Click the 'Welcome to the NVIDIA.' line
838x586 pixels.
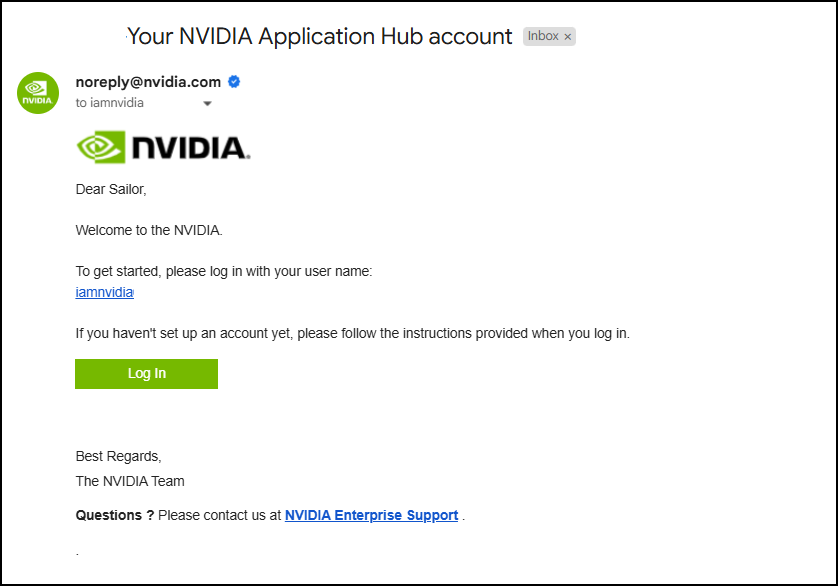pos(149,230)
